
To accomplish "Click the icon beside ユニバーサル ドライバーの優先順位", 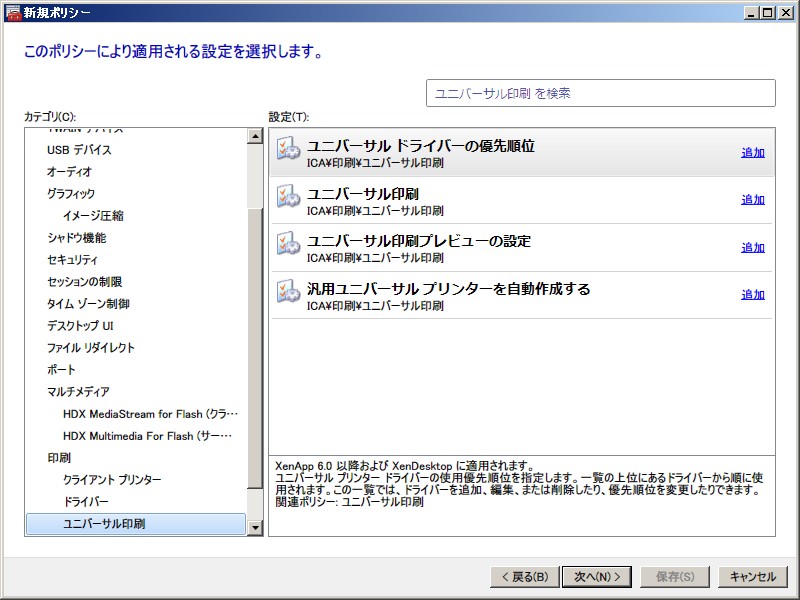I will pyautogui.click(x=288, y=152).
